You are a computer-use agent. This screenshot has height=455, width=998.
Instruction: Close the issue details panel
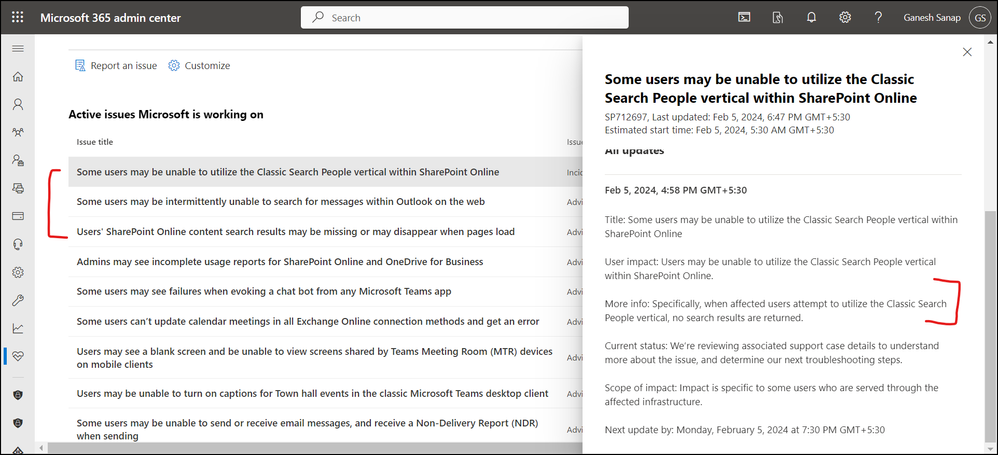pyautogui.click(x=966, y=52)
